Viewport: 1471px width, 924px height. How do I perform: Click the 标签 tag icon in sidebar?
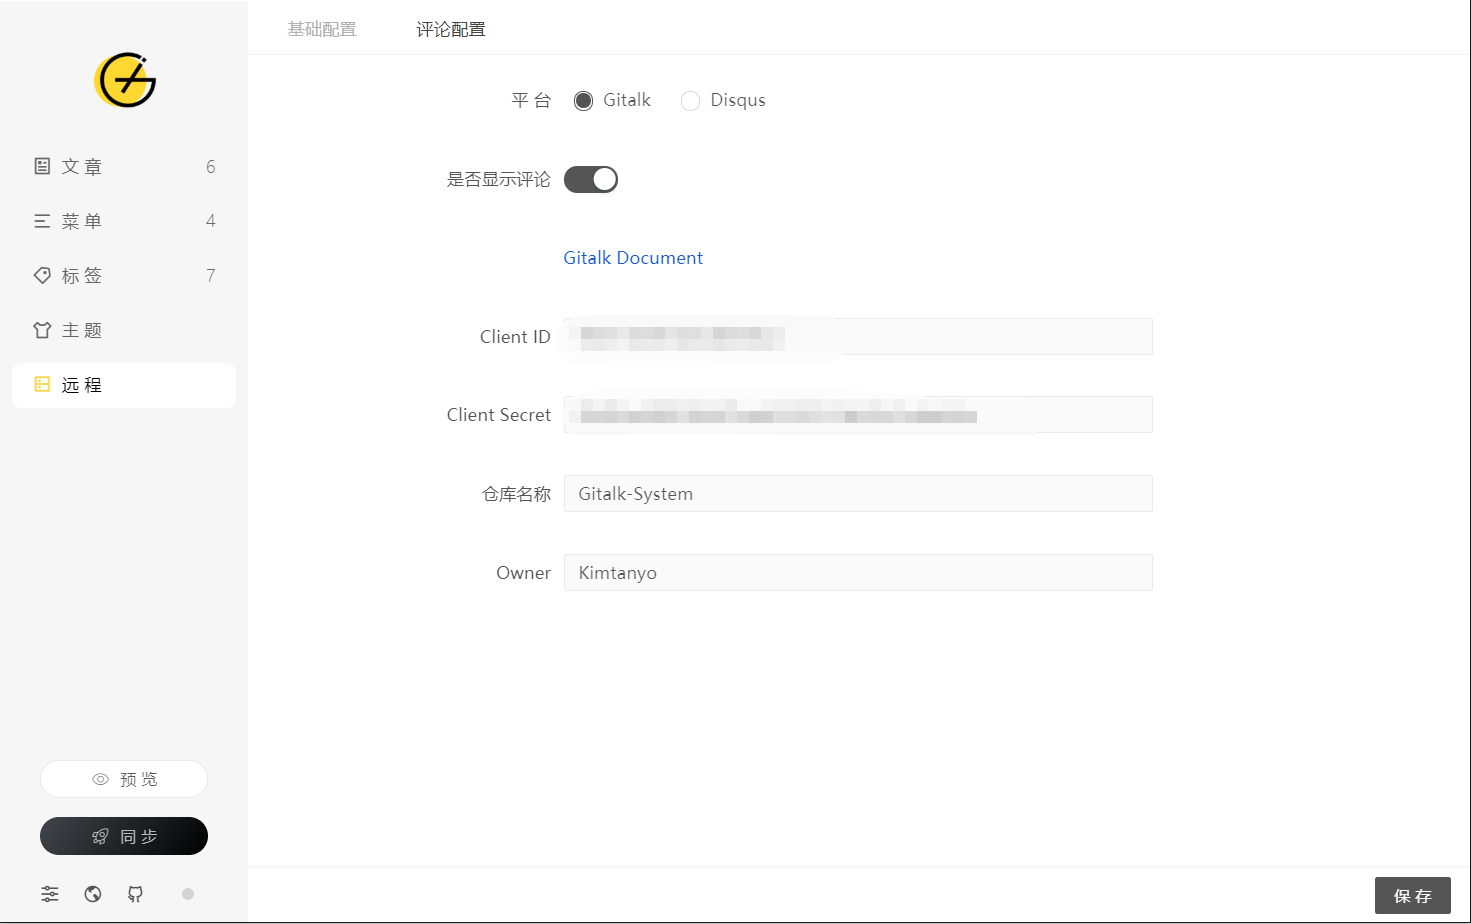point(42,275)
